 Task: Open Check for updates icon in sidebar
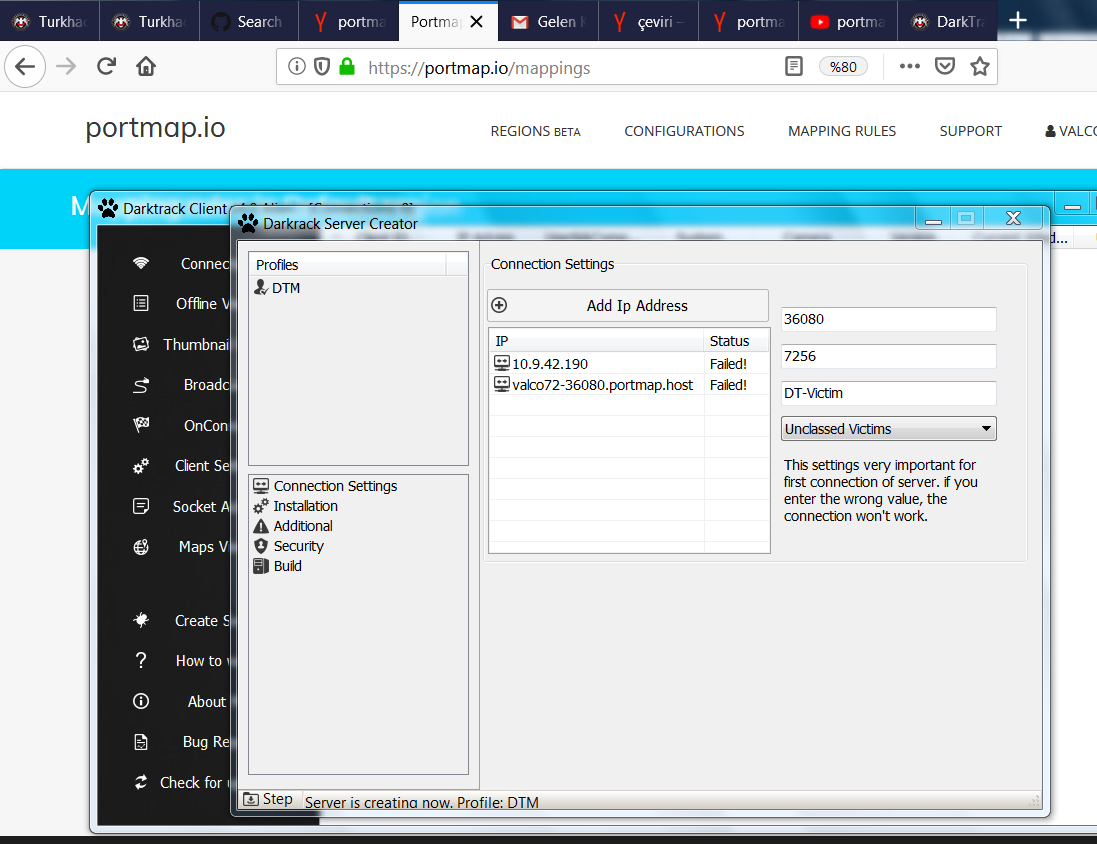[141, 782]
